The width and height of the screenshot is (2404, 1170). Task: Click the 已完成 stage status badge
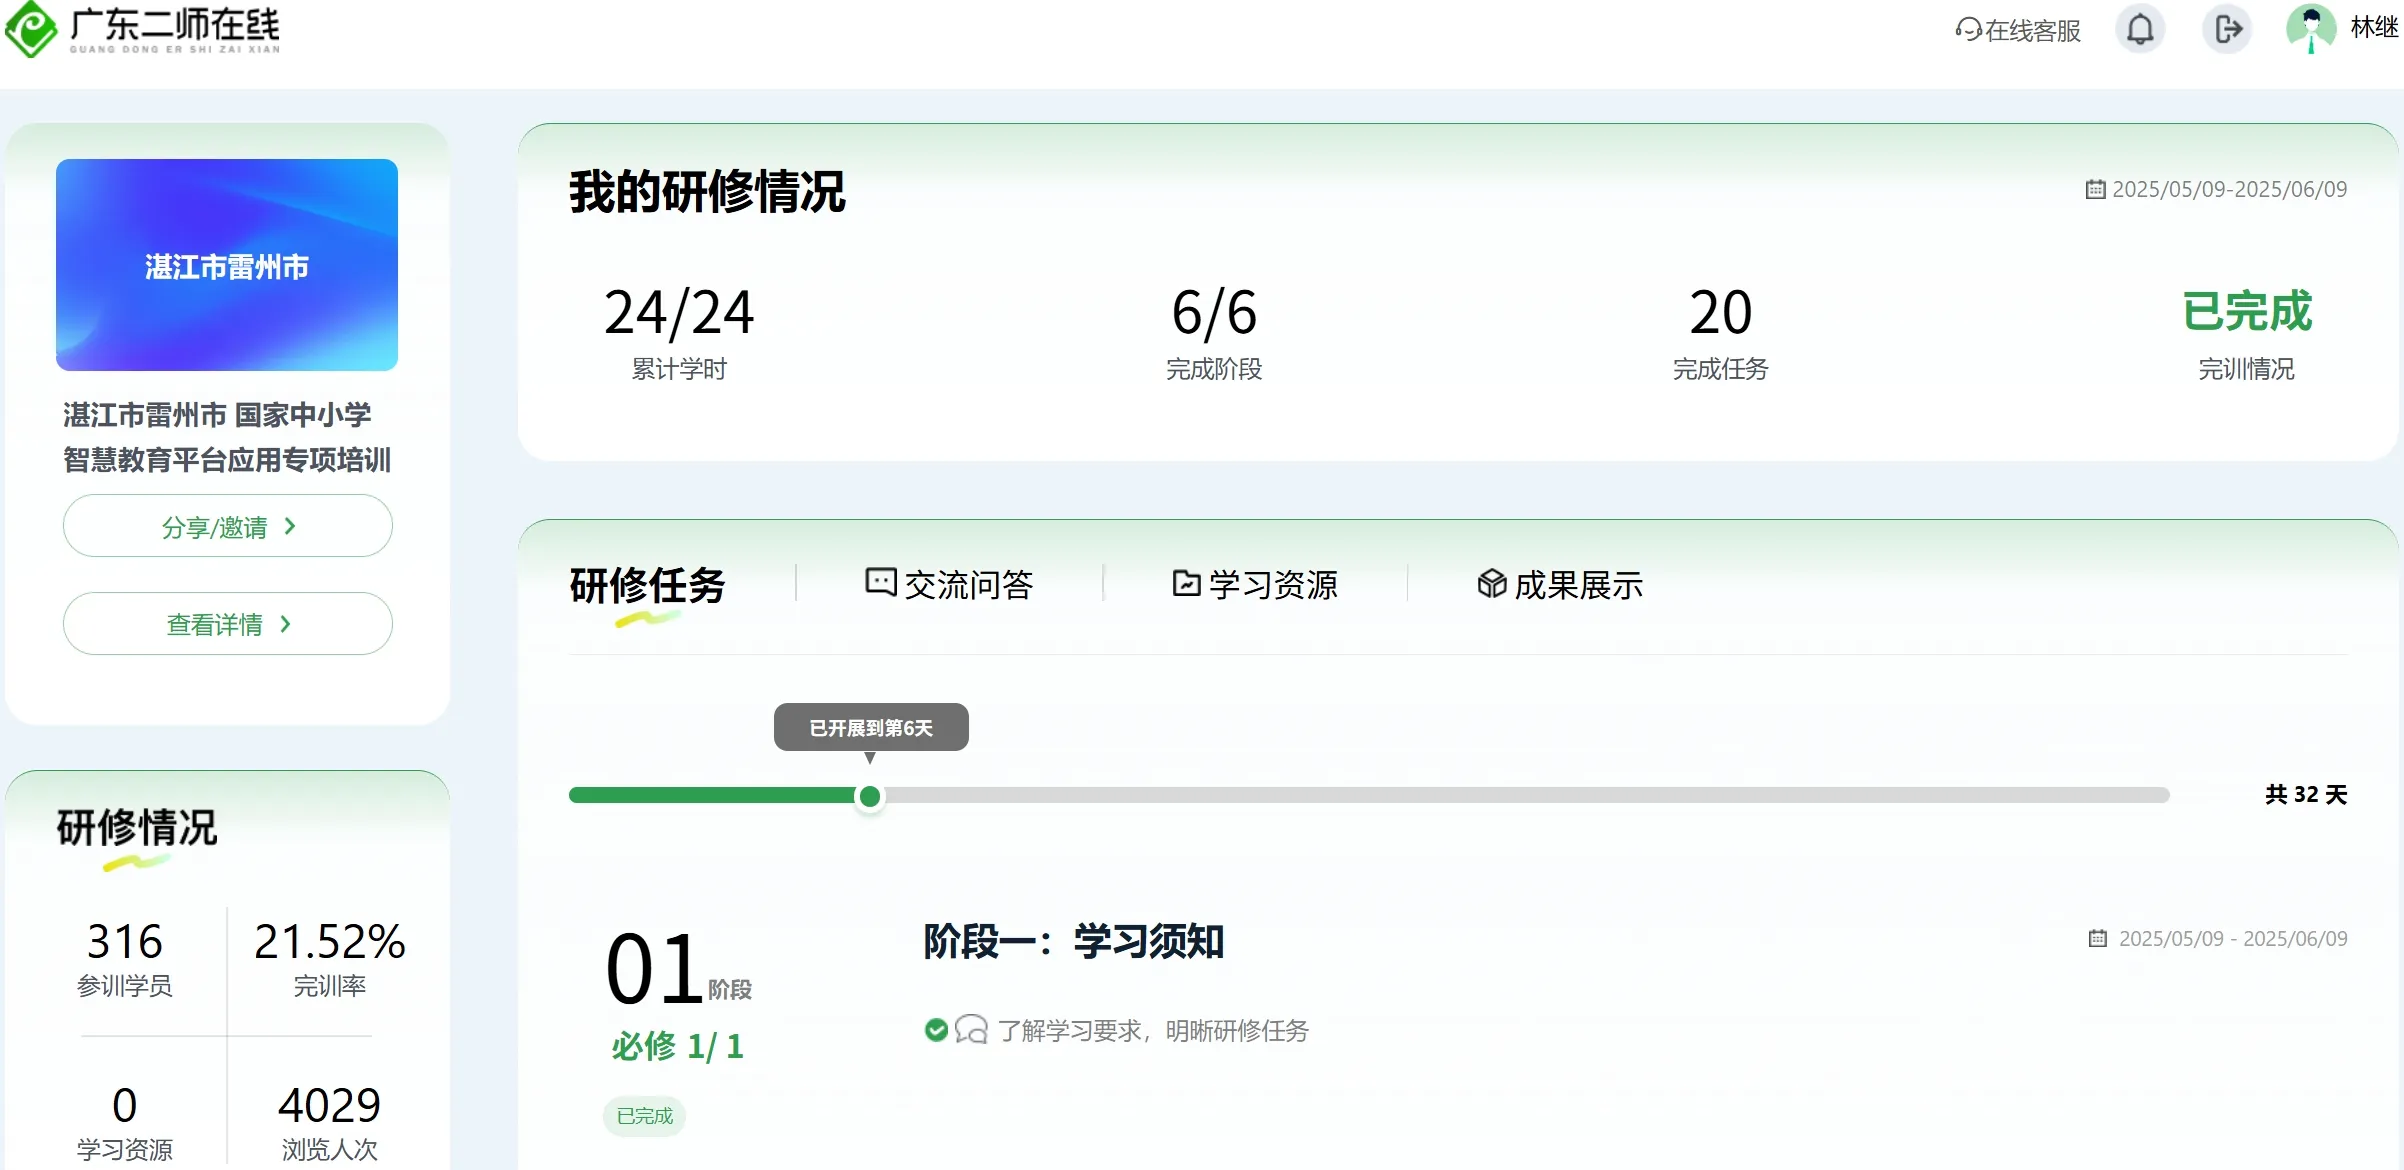(x=644, y=1116)
